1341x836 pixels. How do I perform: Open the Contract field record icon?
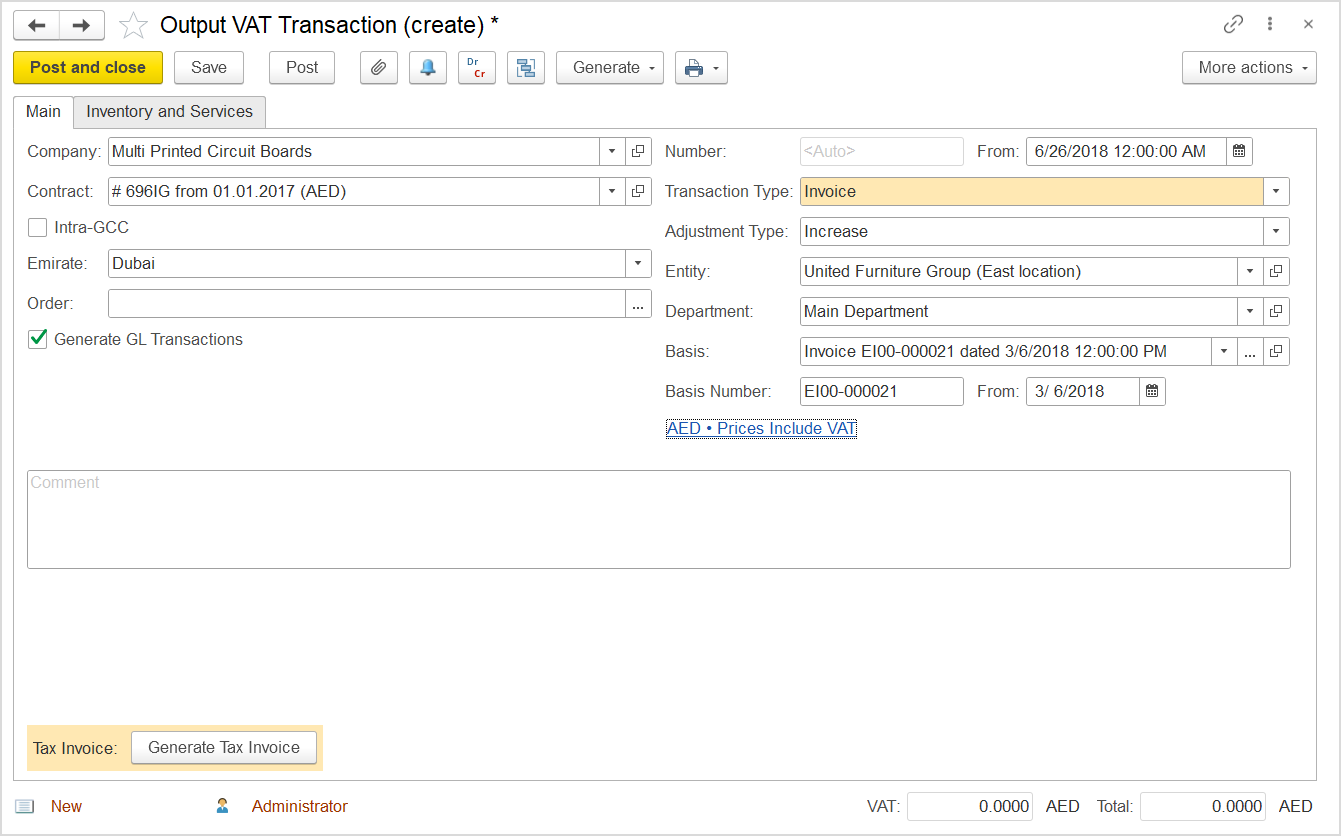click(x=638, y=192)
